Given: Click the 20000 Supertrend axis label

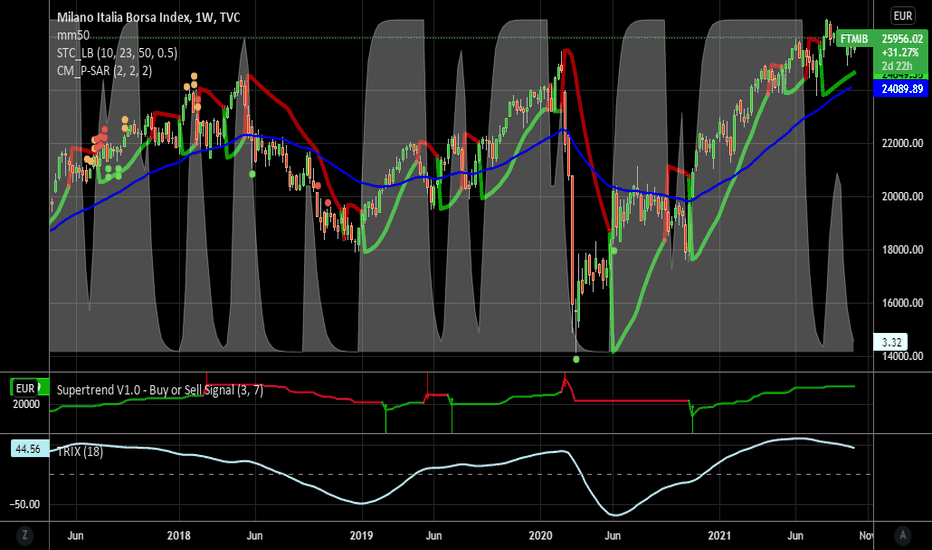Looking at the screenshot, I should point(26,404).
